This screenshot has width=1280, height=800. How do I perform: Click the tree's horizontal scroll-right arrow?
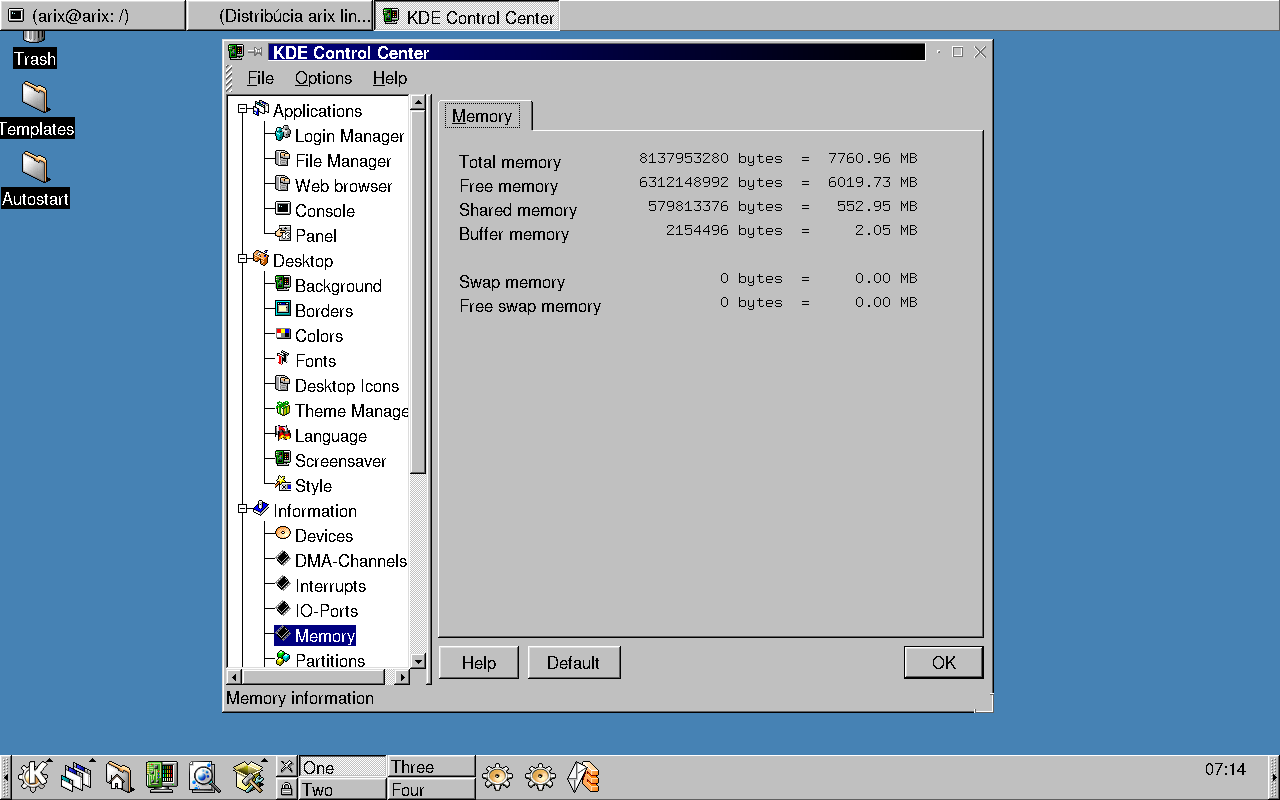coord(403,677)
